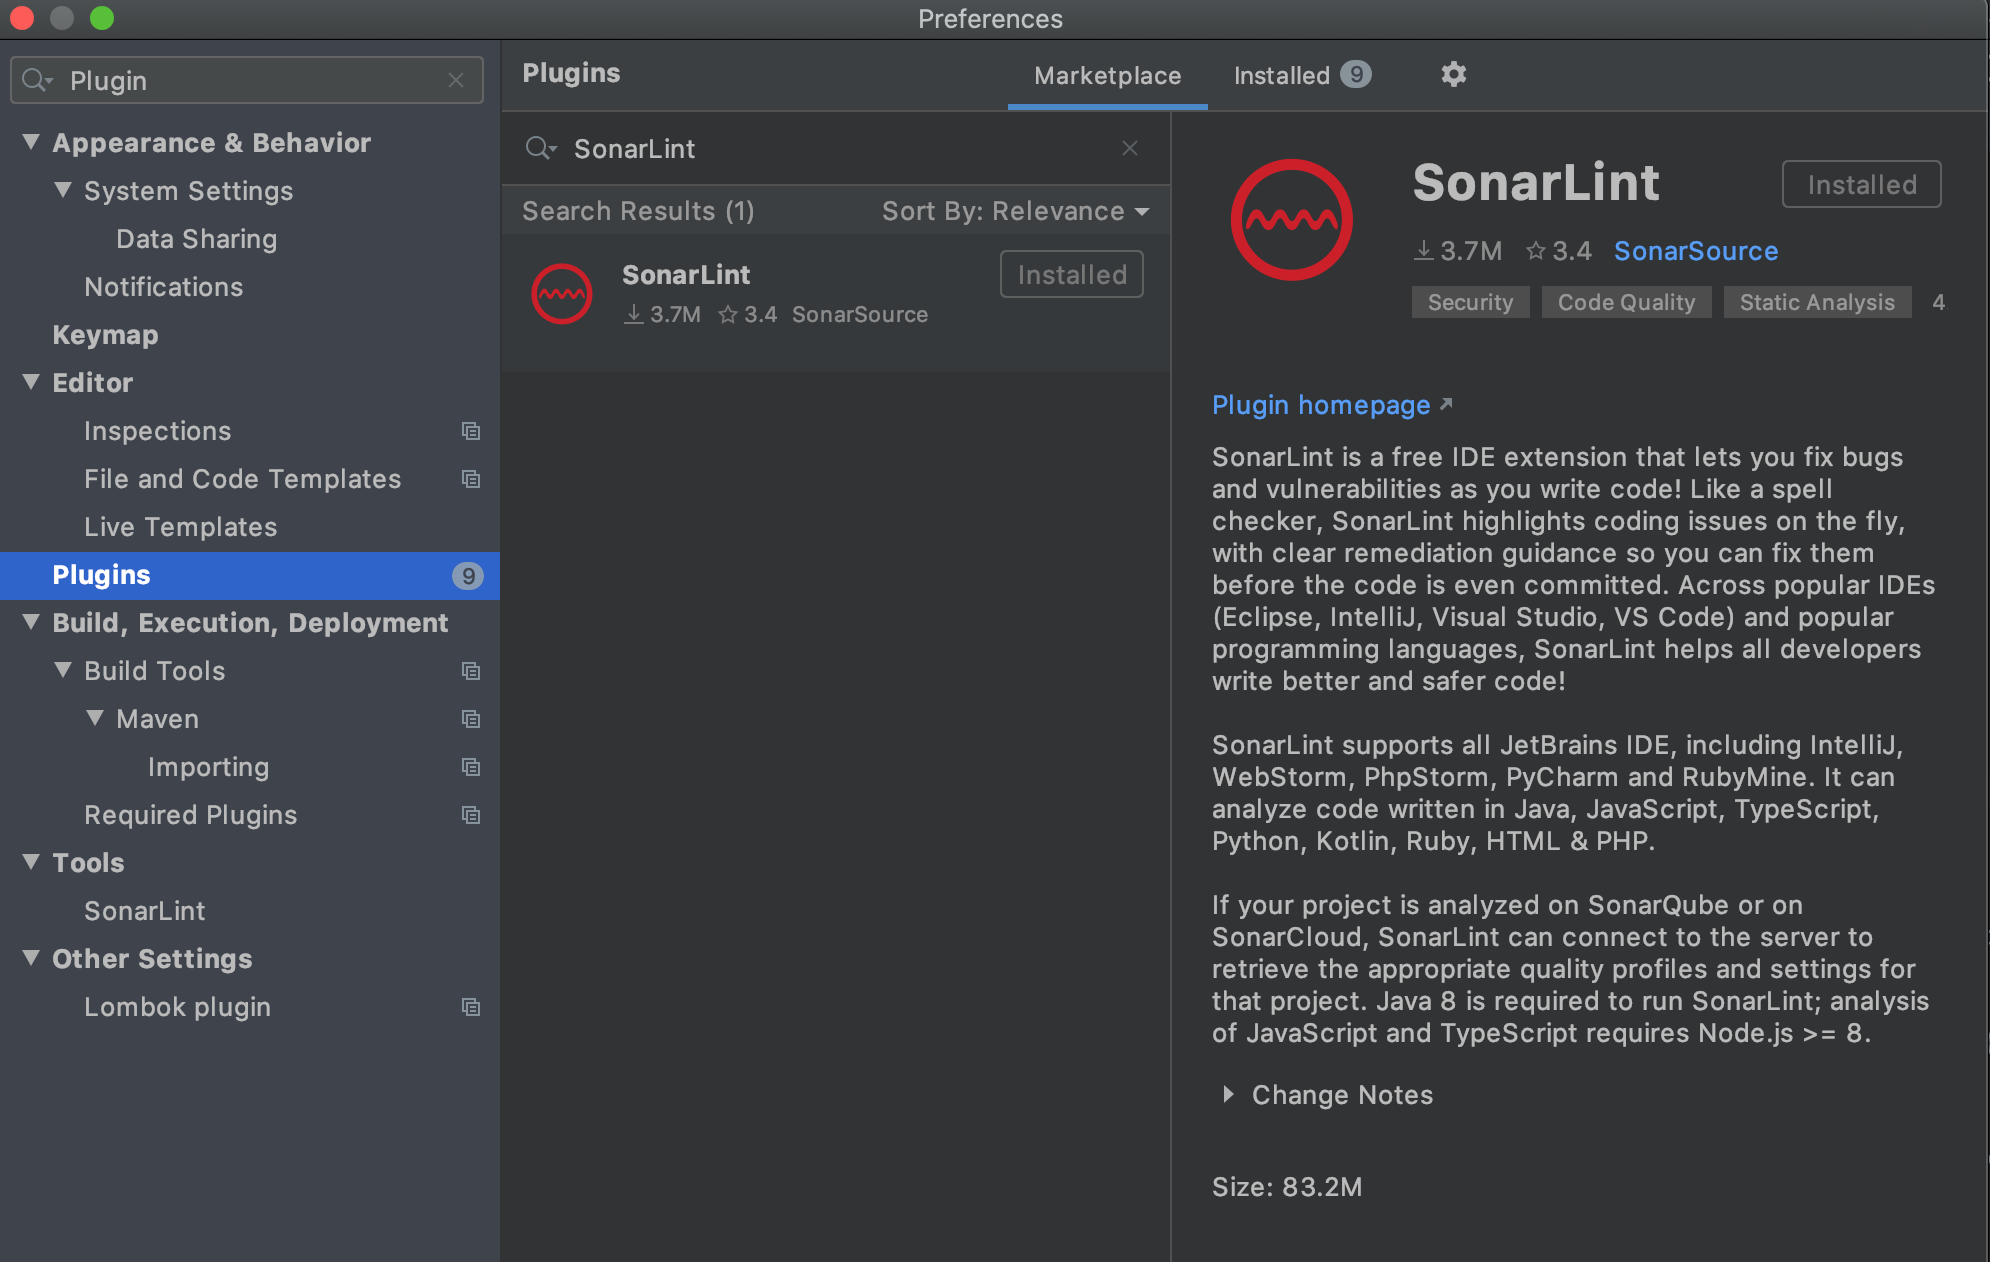1990x1262 pixels.
Task: Click the Plugin settings search field
Action: coord(247,80)
